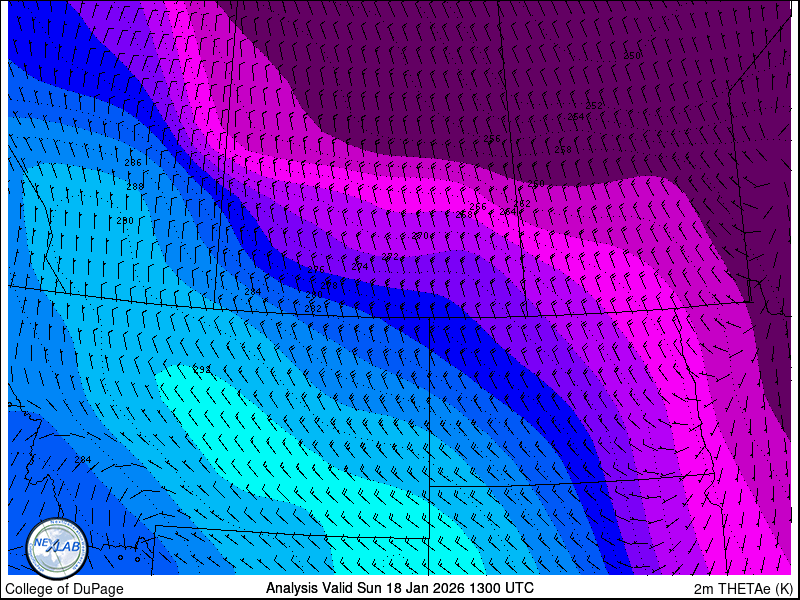Select the 270 contour label
Viewport: 800px width, 600px height.
click(420, 236)
